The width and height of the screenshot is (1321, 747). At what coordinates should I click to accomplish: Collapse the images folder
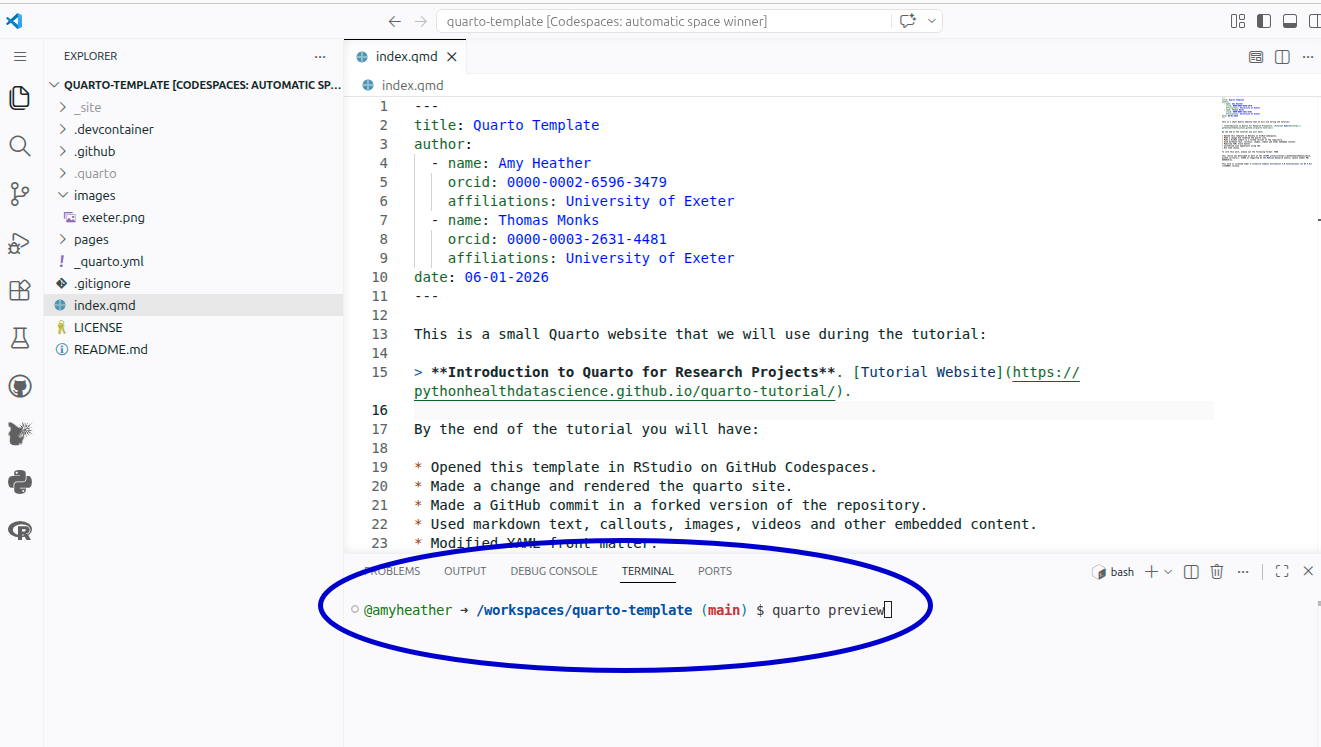click(194, 195)
